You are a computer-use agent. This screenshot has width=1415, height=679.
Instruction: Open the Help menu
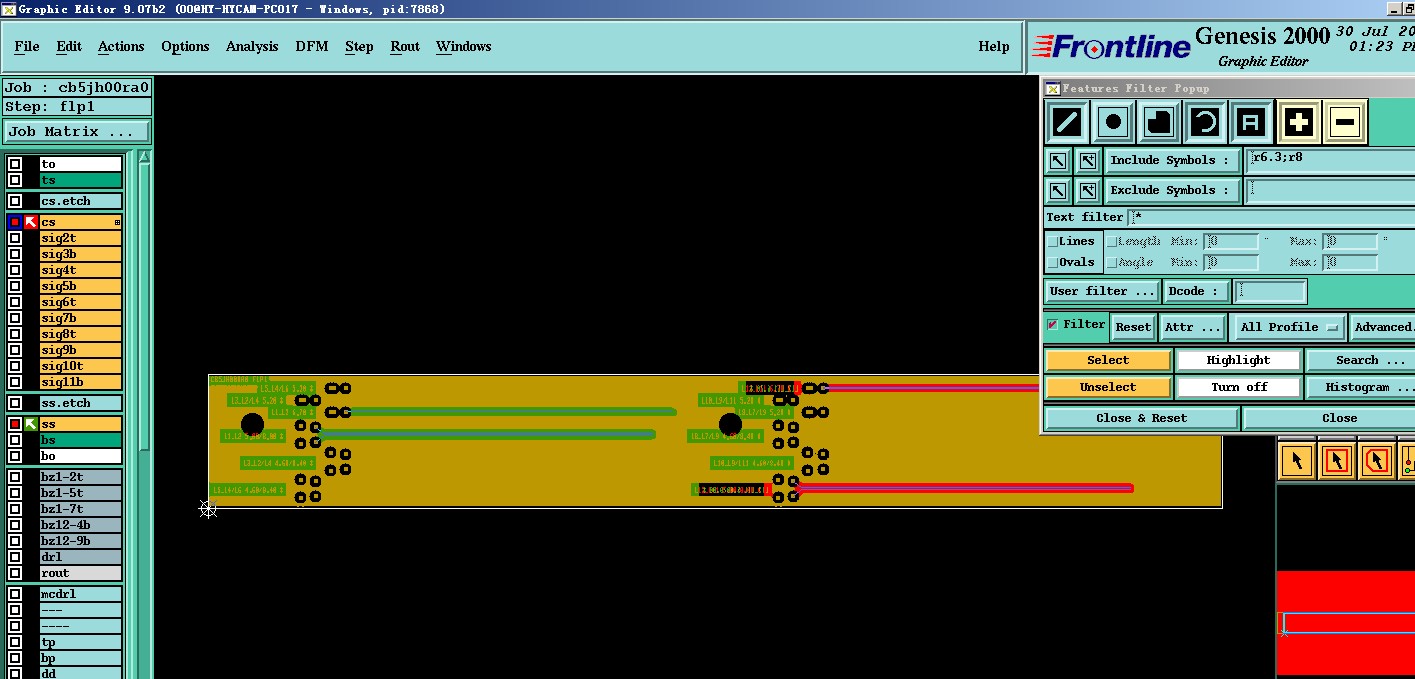tap(993, 46)
